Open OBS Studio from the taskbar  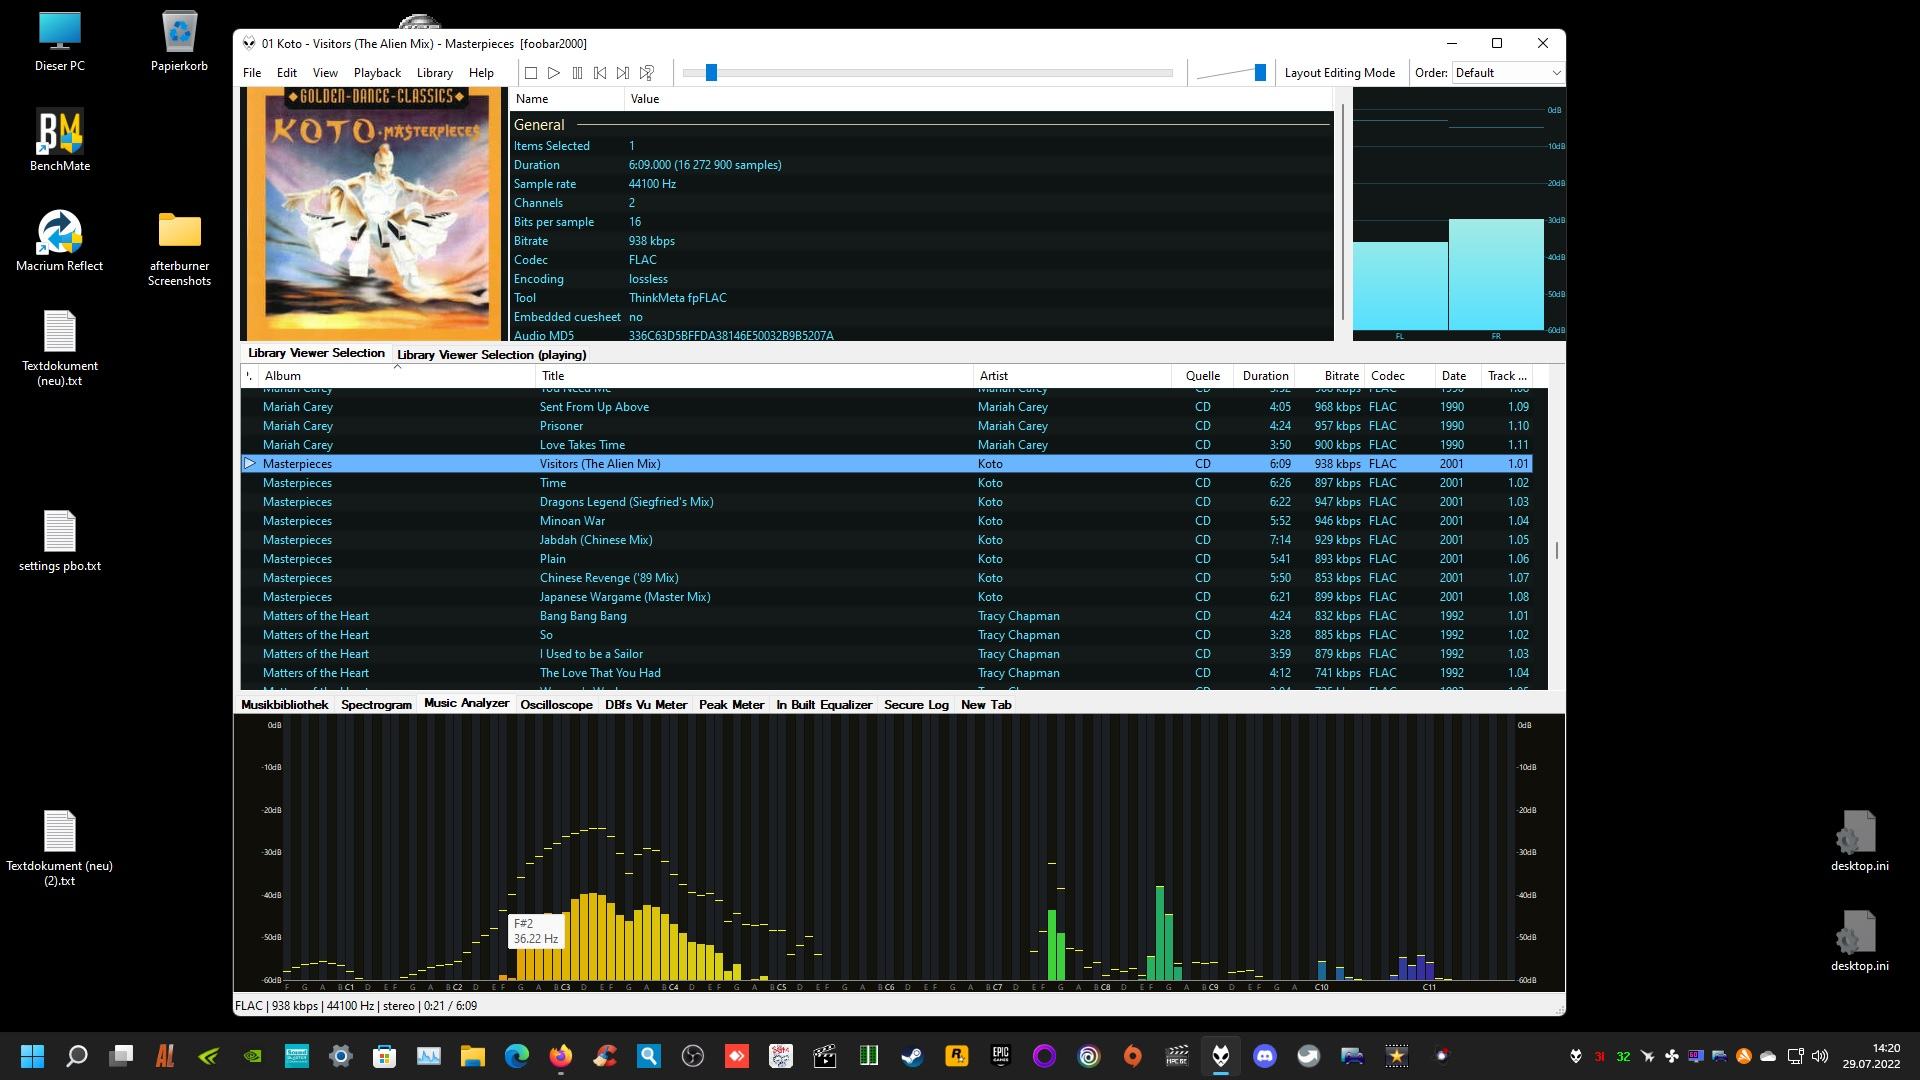pyautogui.click(x=693, y=1056)
